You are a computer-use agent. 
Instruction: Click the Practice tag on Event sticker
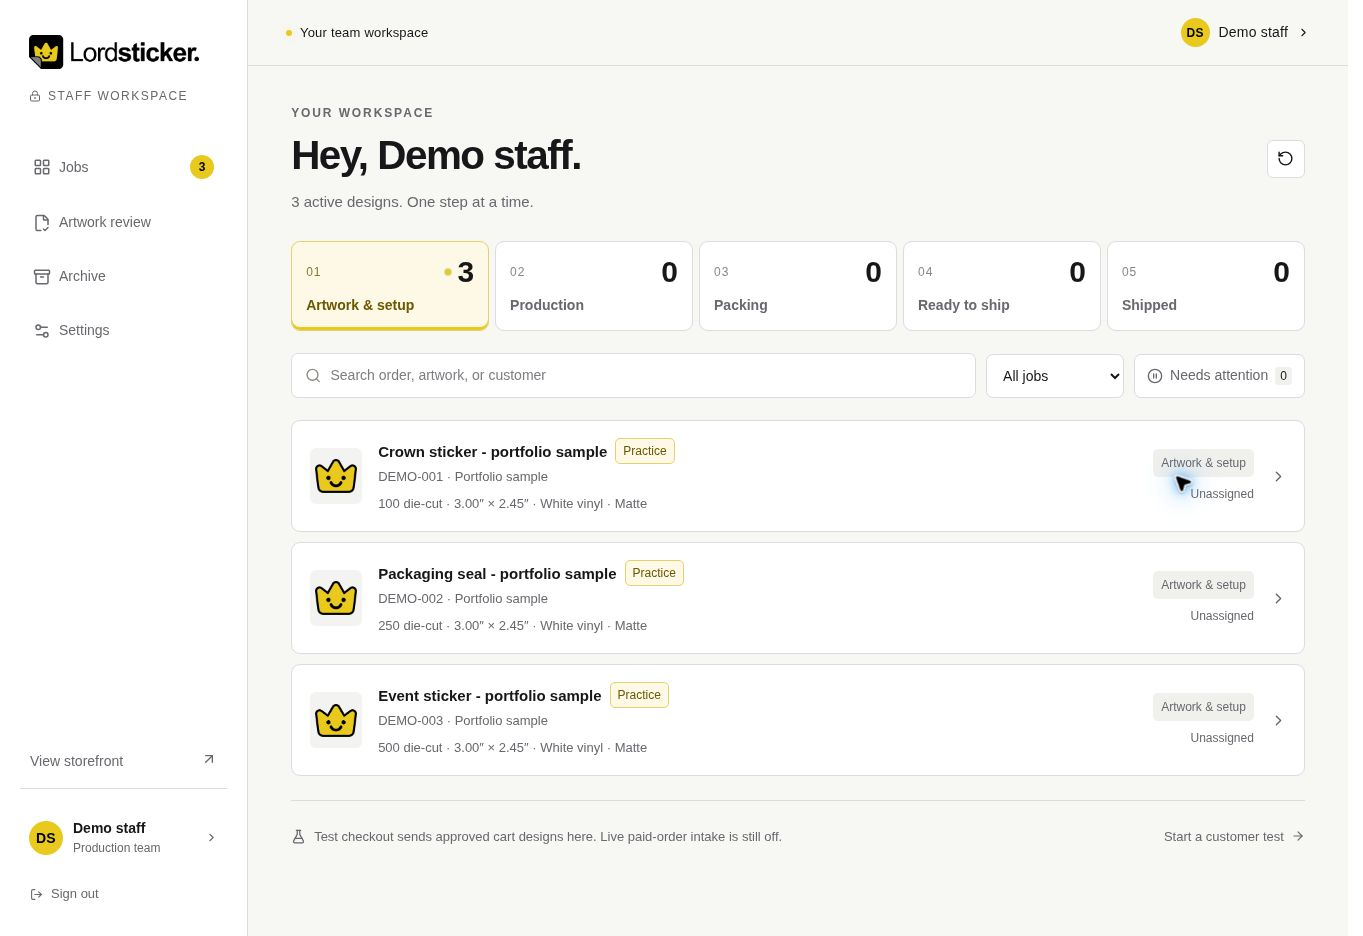pos(639,695)
